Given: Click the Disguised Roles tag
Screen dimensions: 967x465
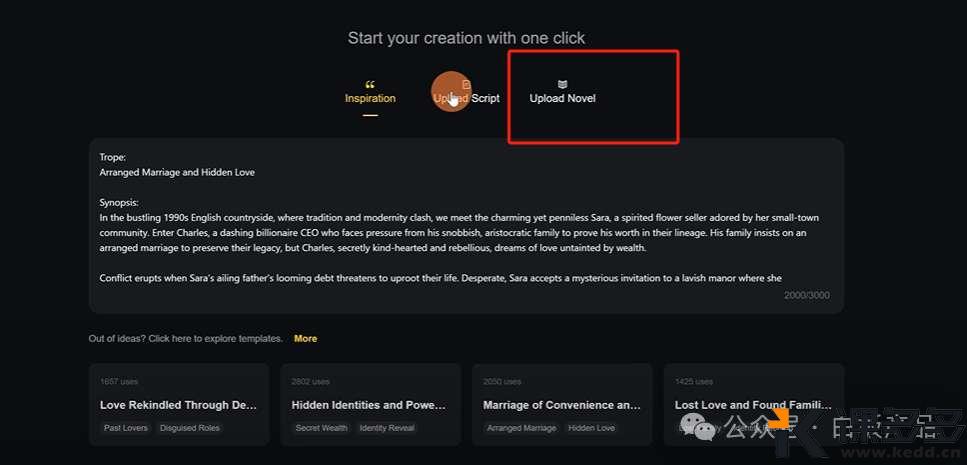Looking at the screenshot, I should point(191,428).
